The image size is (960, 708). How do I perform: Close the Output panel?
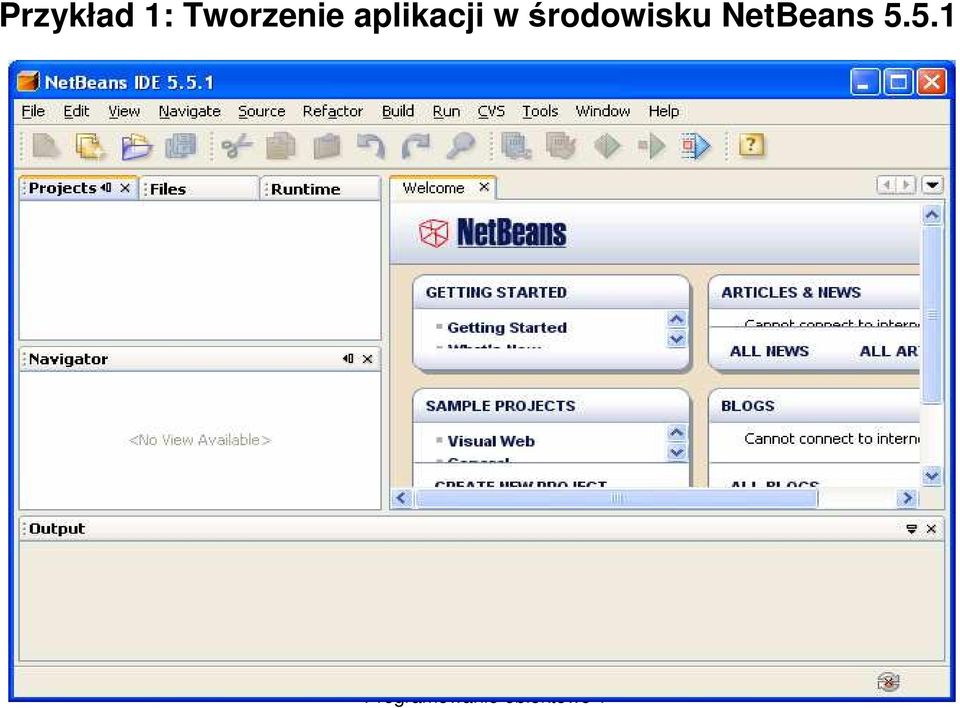[931, 529]
